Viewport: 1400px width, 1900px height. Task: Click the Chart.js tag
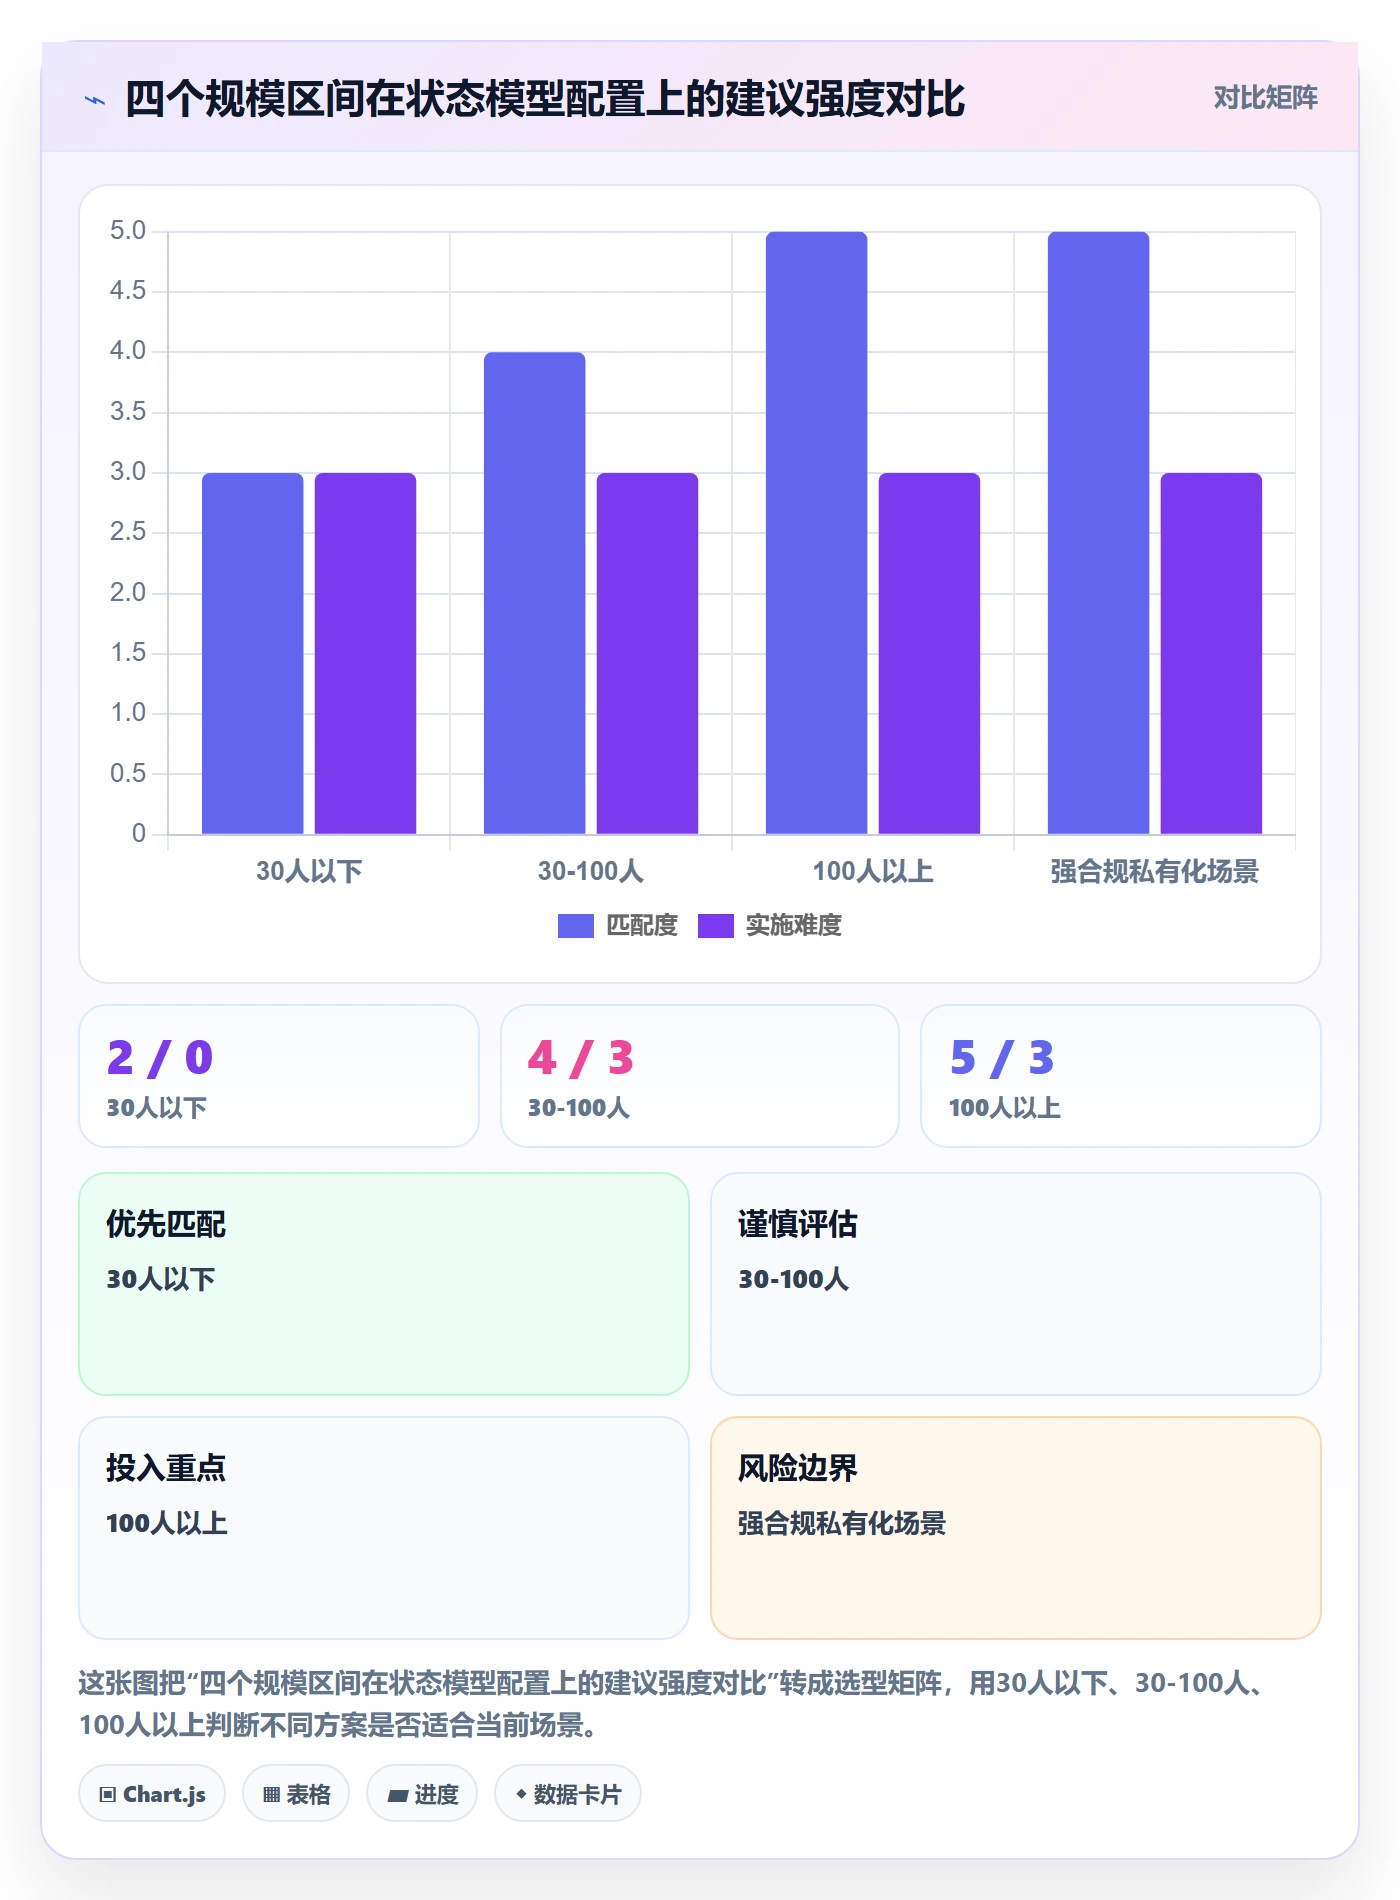tap(152, 1794)
